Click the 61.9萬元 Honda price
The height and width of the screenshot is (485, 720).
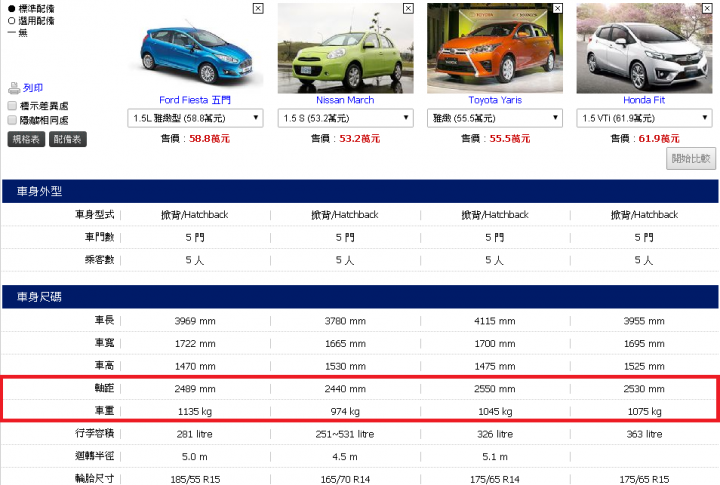tap(659, 138)
